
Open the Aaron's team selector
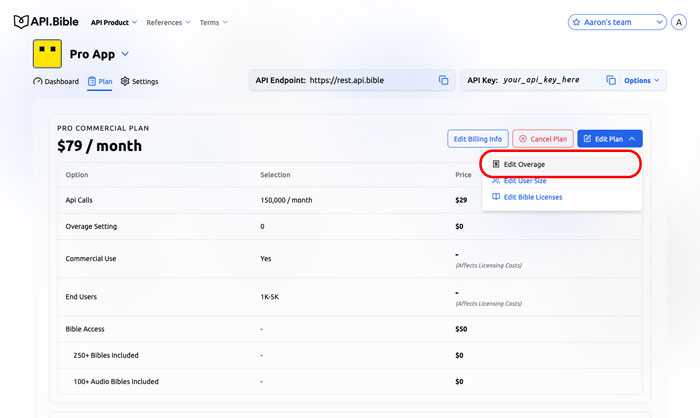click(x=617, y=22)
